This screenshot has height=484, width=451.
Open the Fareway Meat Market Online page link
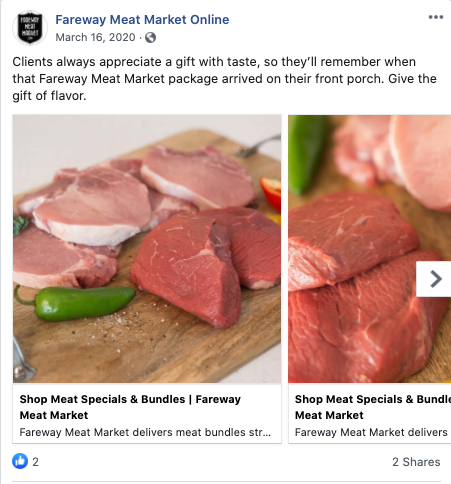point(142,20)
